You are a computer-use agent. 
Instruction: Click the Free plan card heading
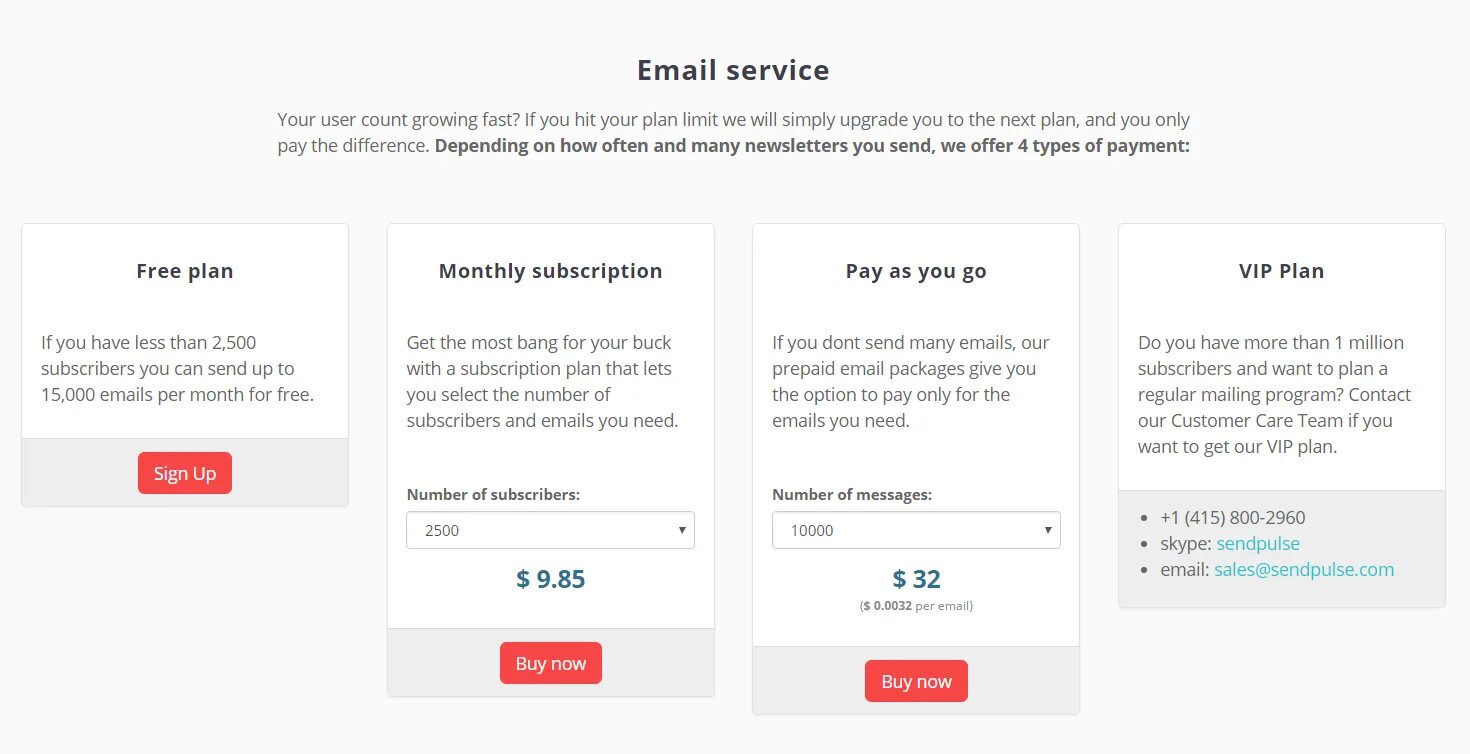(x=185, y=271)
